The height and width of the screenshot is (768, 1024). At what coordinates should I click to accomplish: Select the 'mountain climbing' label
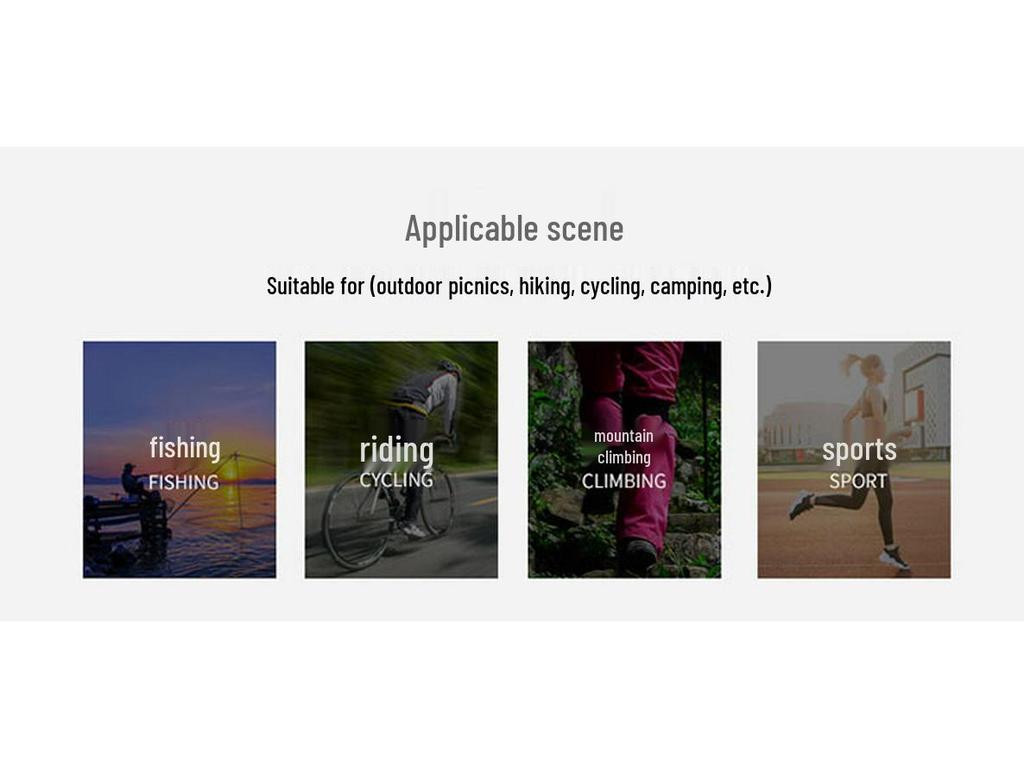coord(624,447)
